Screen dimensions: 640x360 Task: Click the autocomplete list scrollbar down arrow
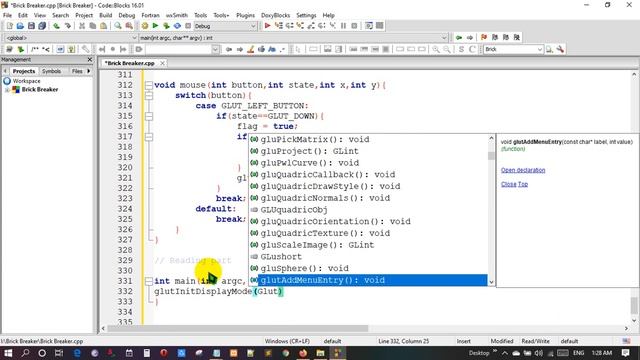coord(491,282)
